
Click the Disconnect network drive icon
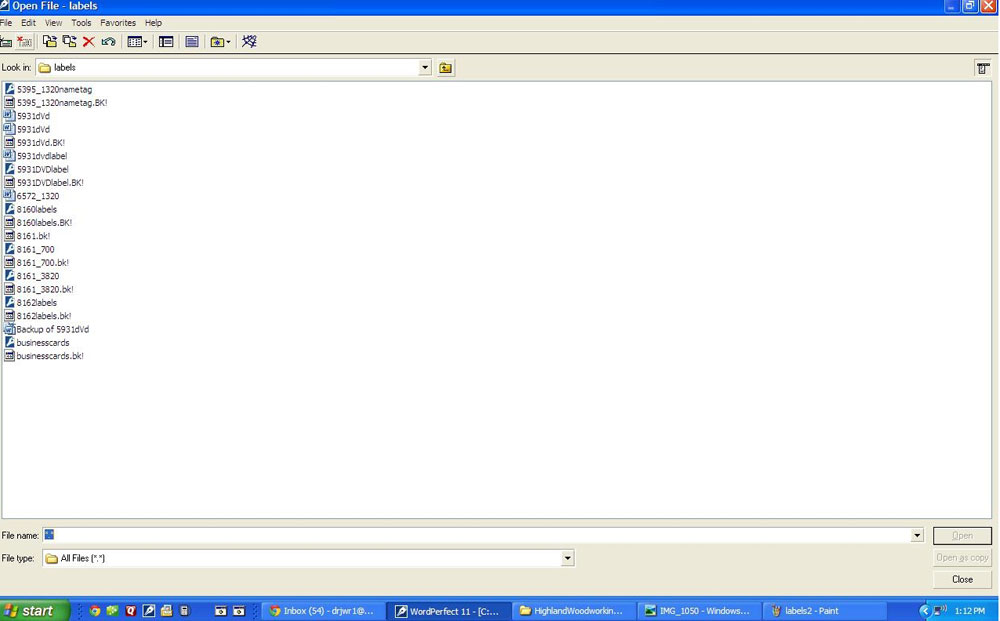click(x=25, y=42)
